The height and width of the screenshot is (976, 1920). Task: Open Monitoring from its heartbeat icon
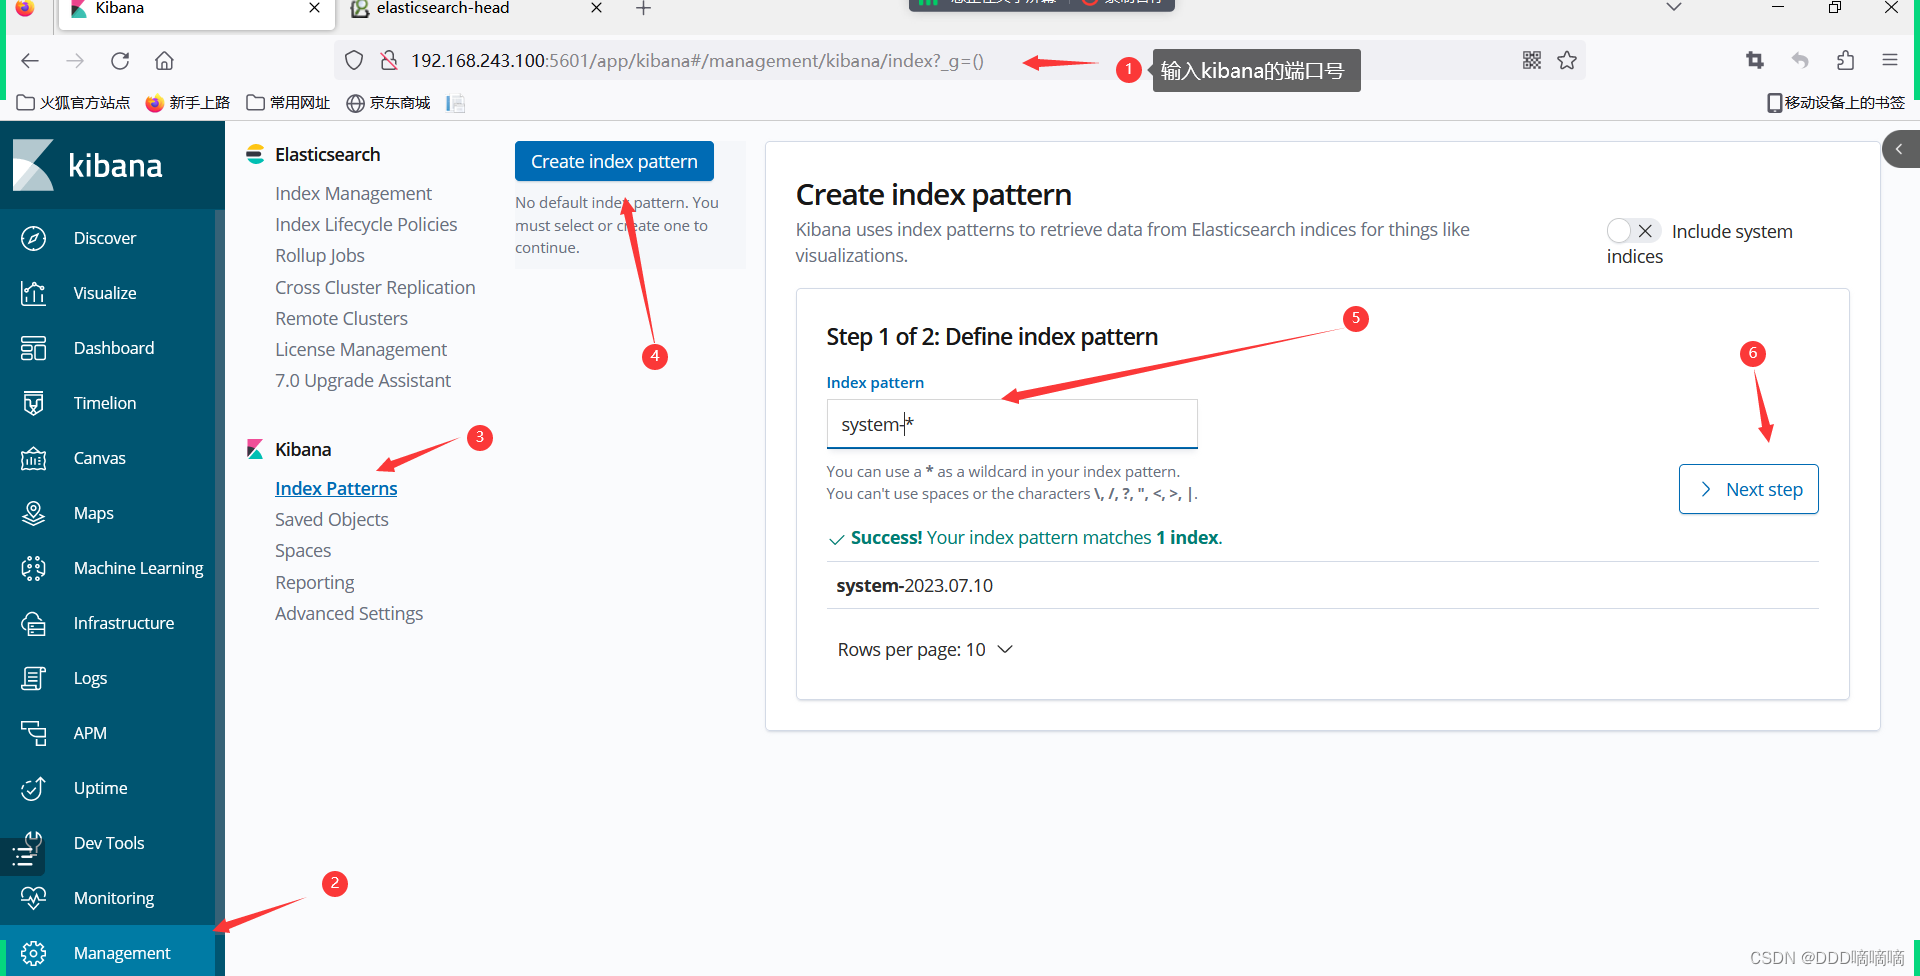point(33,898)
